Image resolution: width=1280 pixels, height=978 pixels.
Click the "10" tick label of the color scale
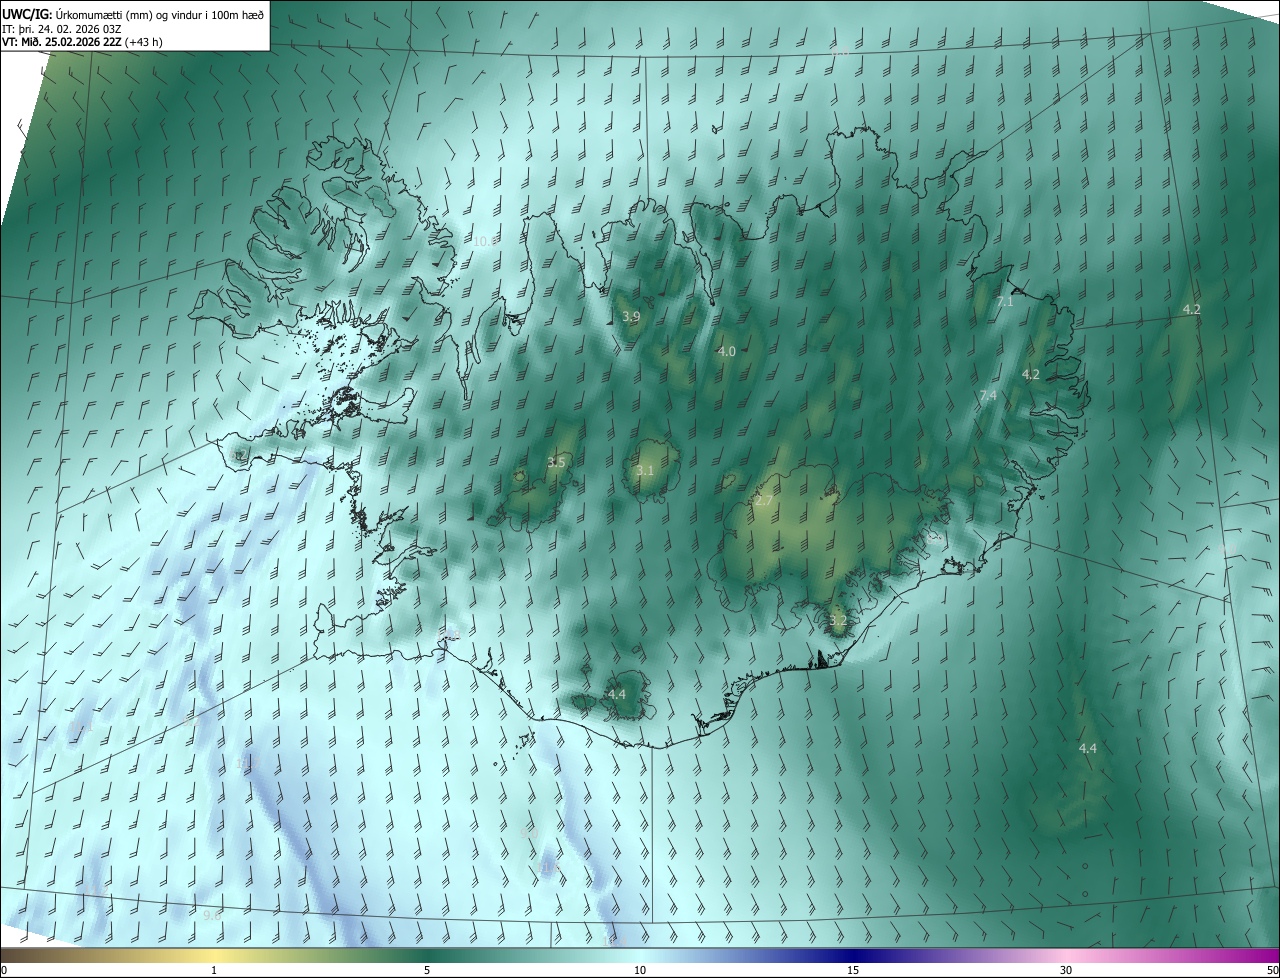pos(640,970)
